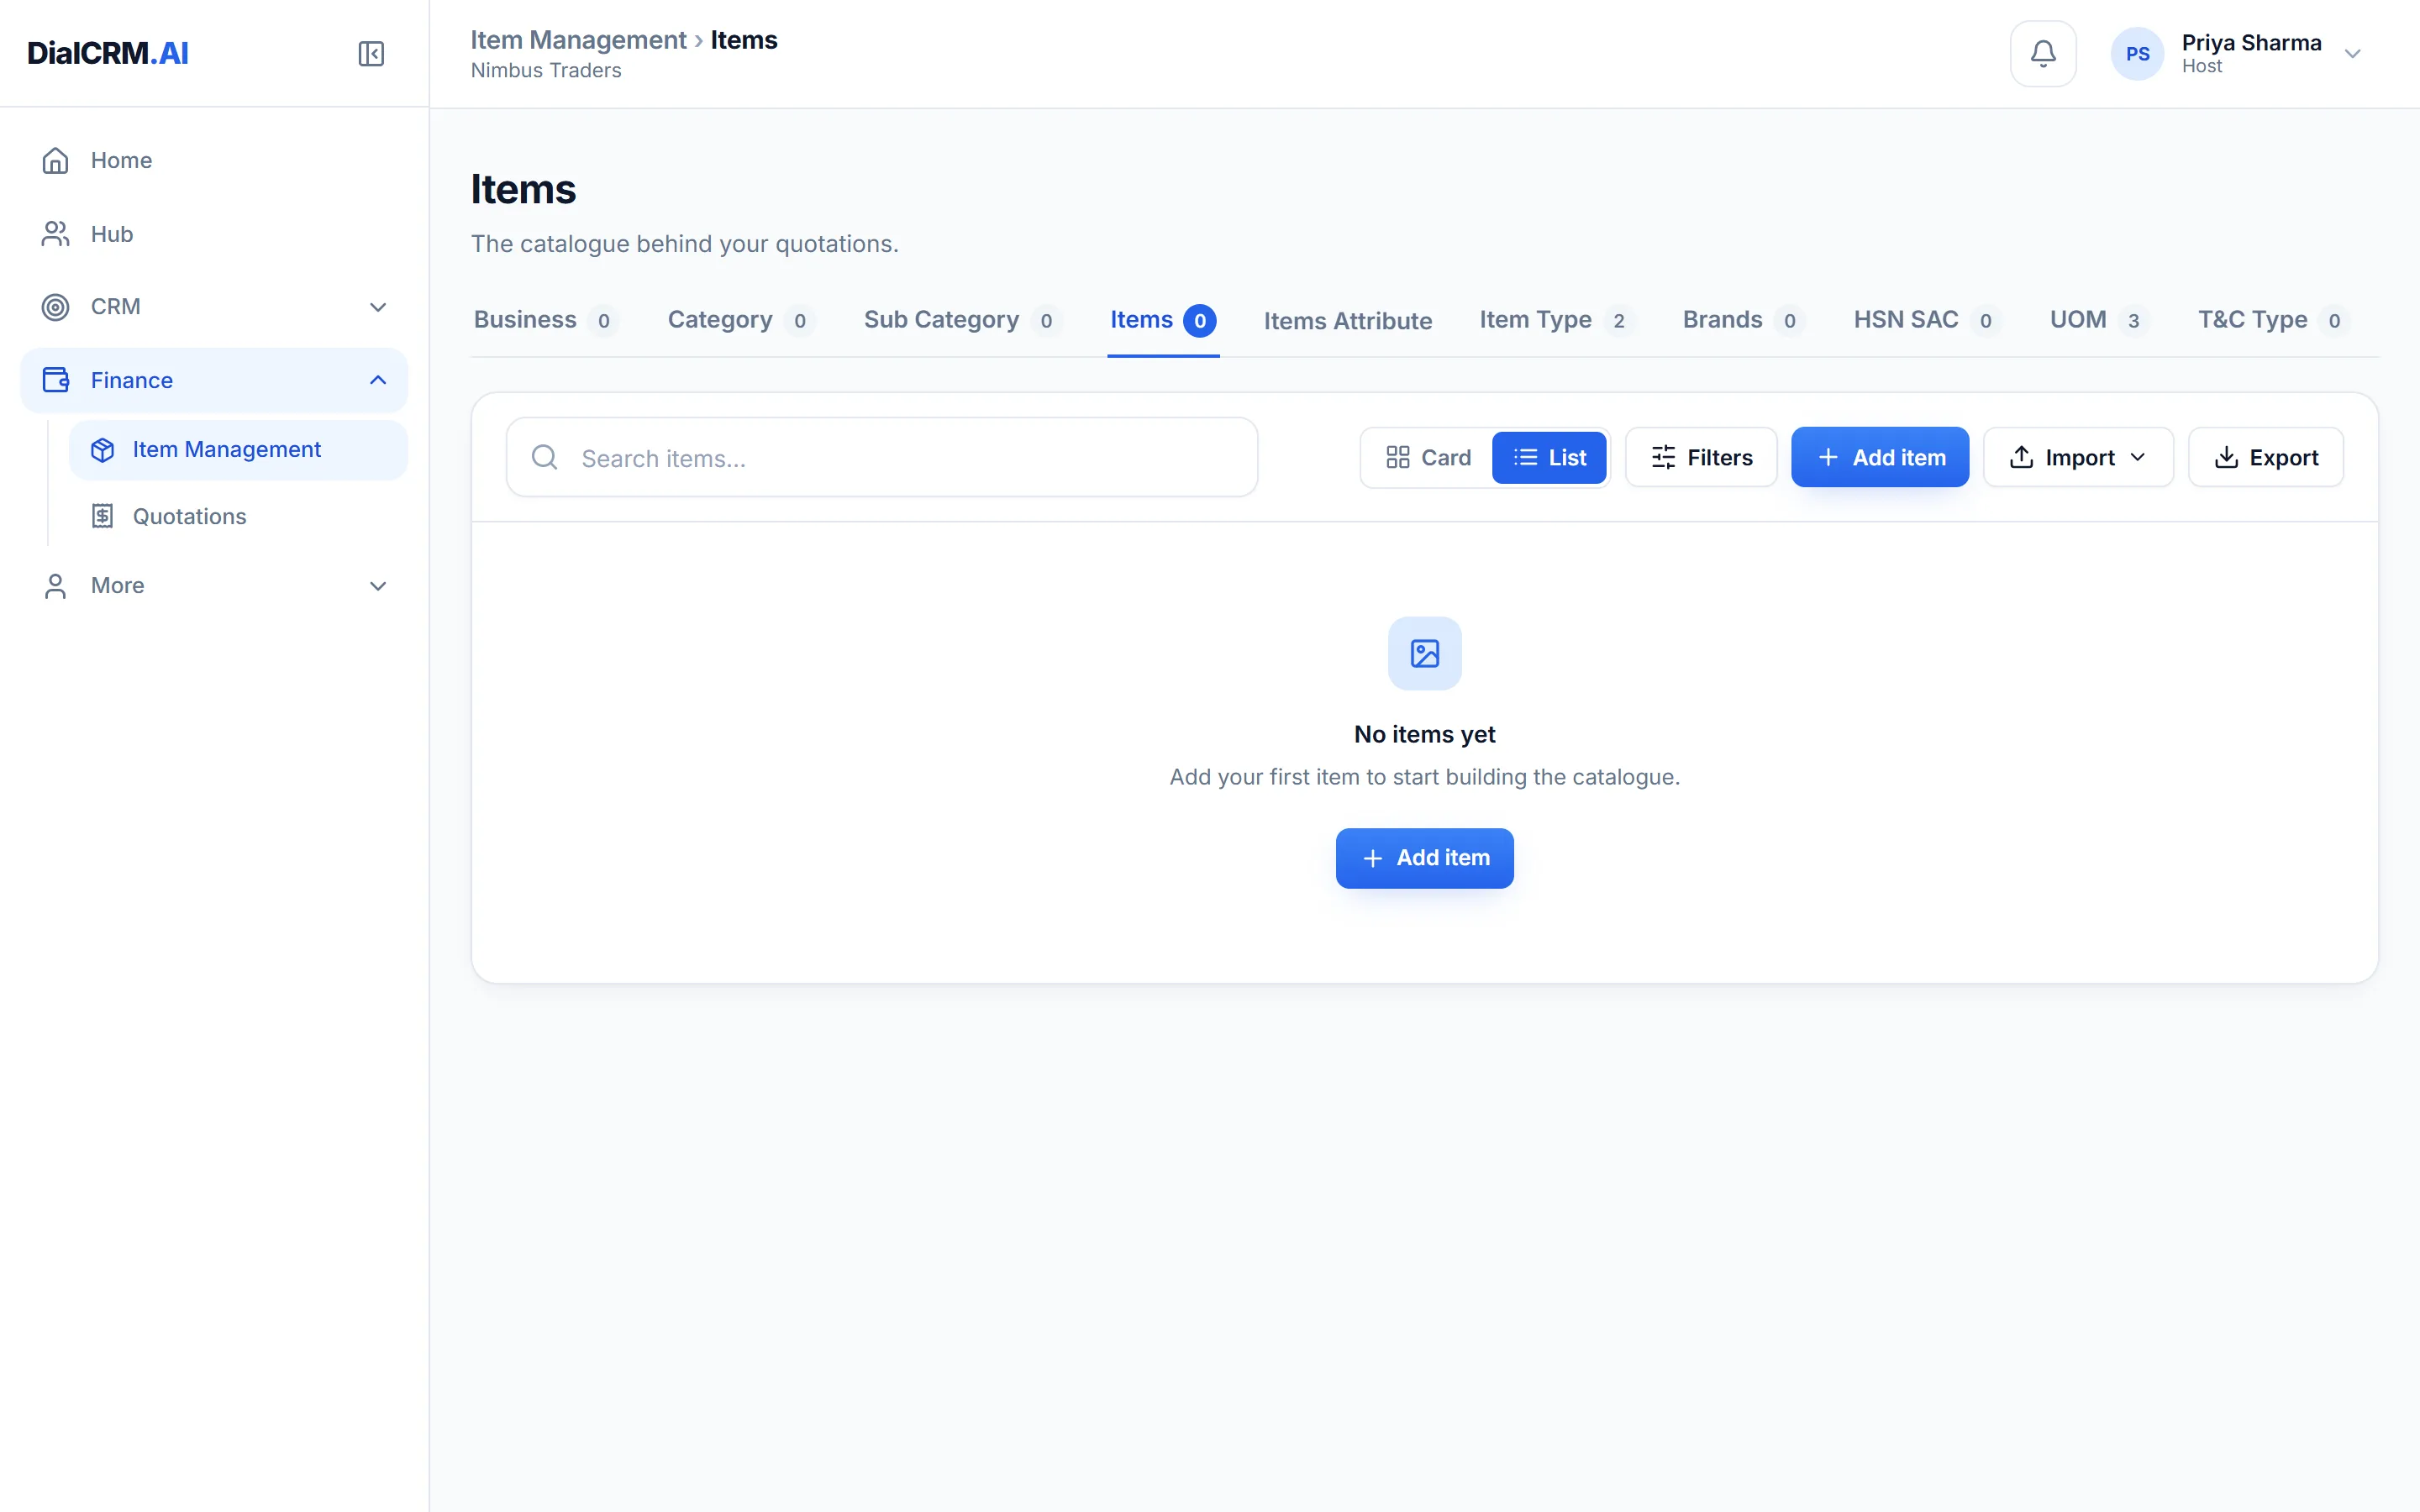This screenshot has width=2420, height=1512.
Task: Click the search magnifier icon
Action: point(545,457)
